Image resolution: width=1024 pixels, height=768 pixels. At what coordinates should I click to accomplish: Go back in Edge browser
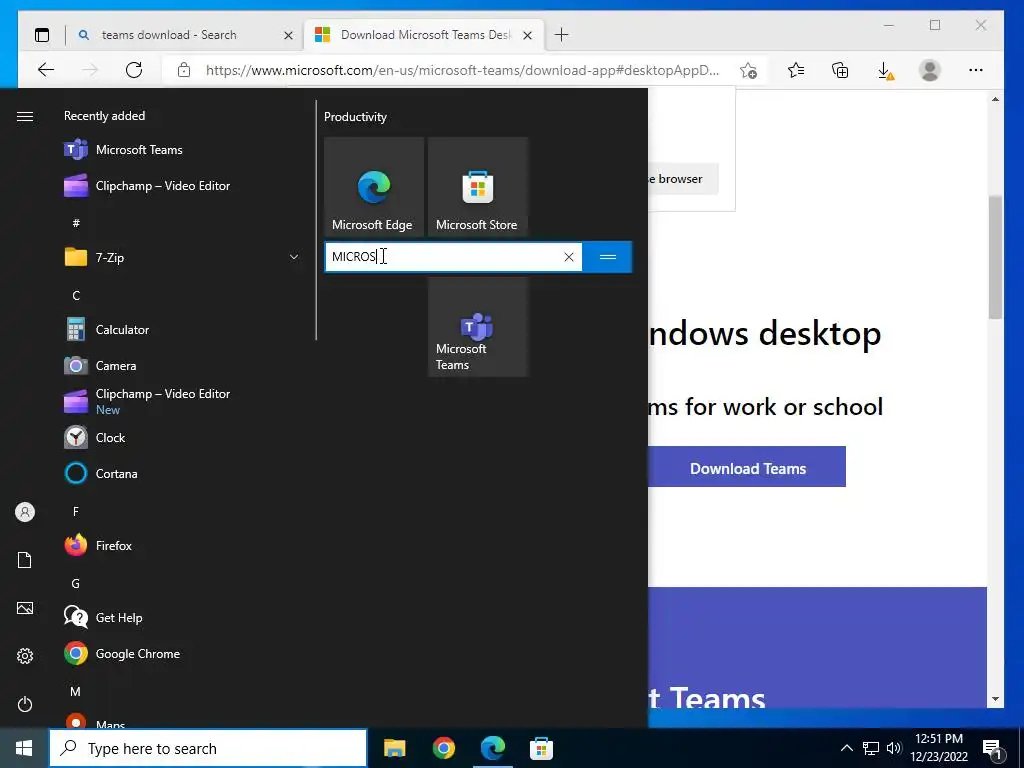(x=46, y=70)
